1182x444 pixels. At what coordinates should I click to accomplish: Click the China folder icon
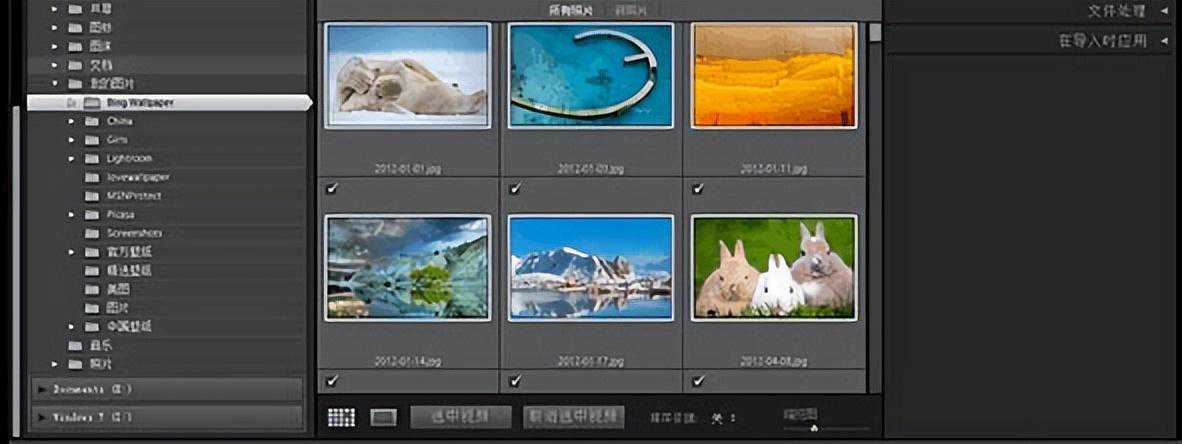92,122
